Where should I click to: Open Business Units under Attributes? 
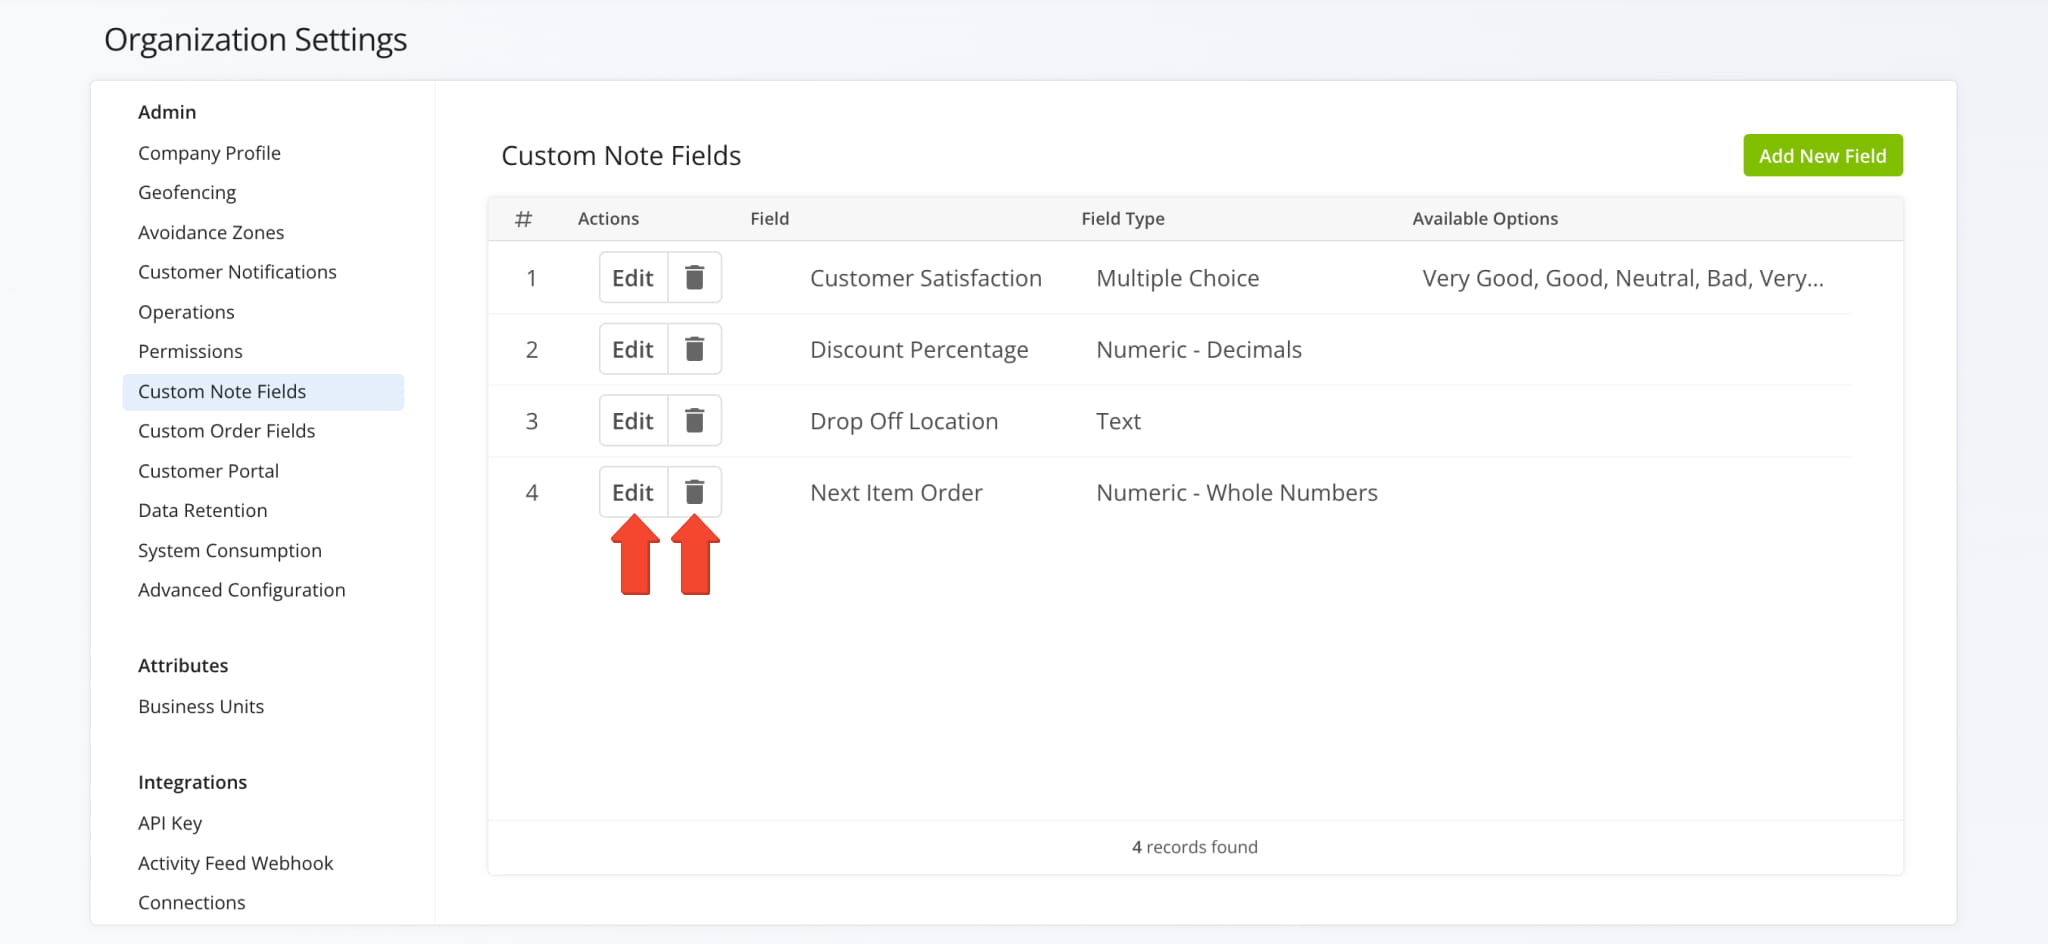201,706
